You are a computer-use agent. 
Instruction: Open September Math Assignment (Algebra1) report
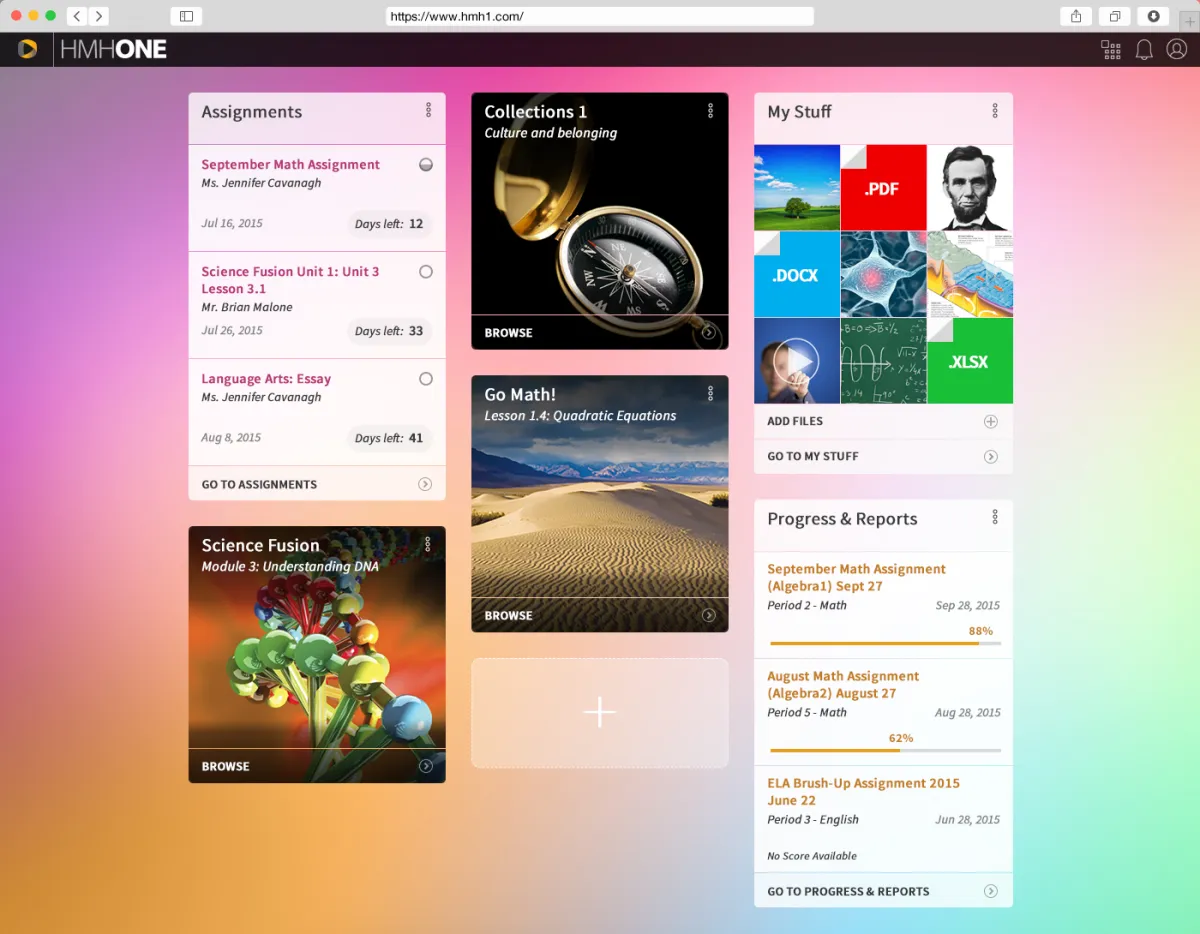[x=856, y=578]
